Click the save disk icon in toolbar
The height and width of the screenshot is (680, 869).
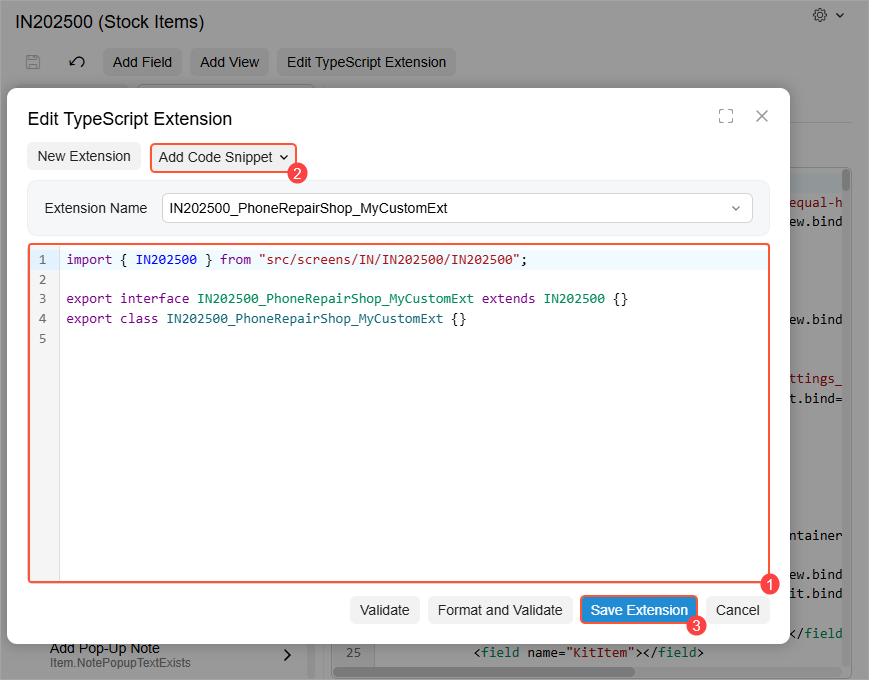(x=33, y=62)
